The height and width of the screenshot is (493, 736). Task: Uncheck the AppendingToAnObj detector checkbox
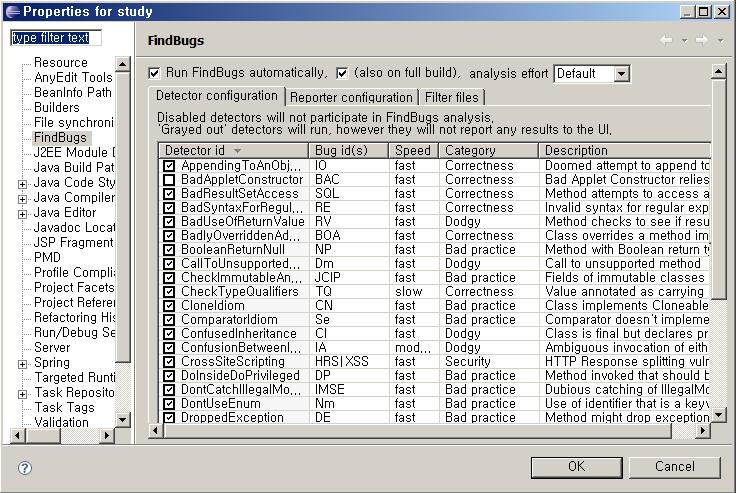point(169,166)
